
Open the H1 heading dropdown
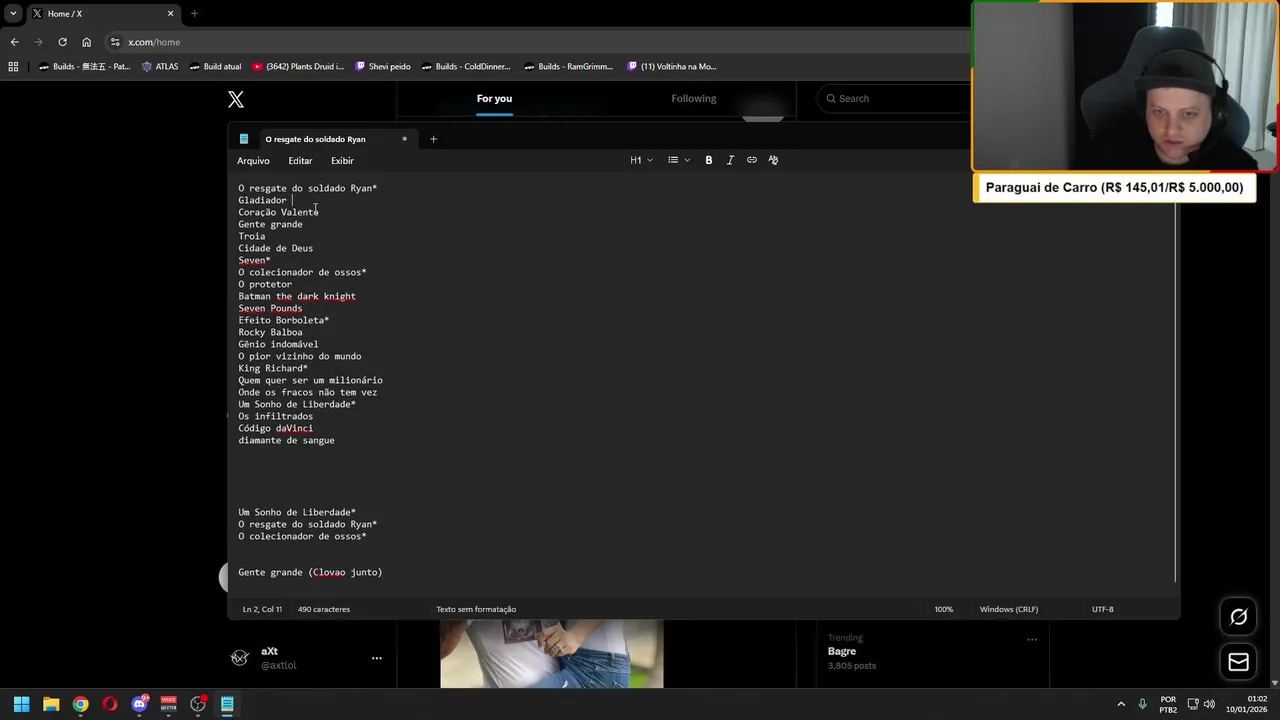641,160
